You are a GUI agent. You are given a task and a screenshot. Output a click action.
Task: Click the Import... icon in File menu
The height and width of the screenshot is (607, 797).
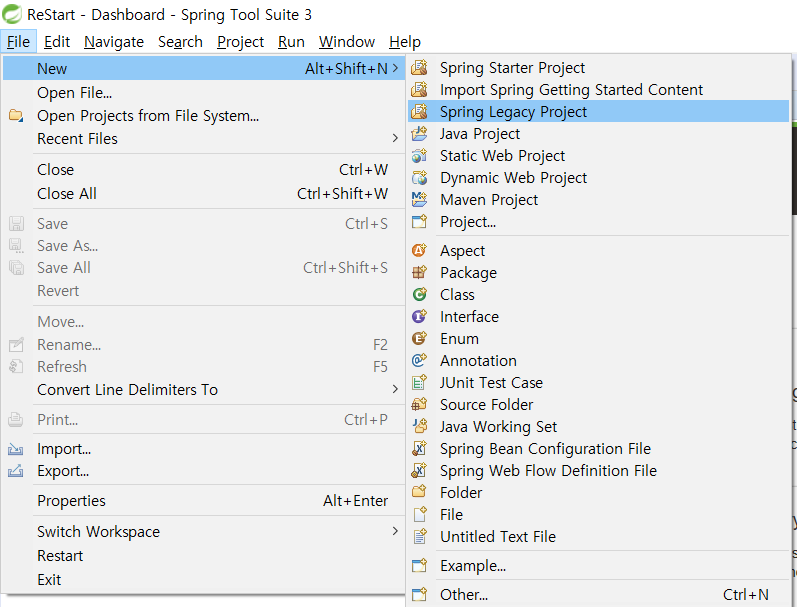(x=16, y=449)
